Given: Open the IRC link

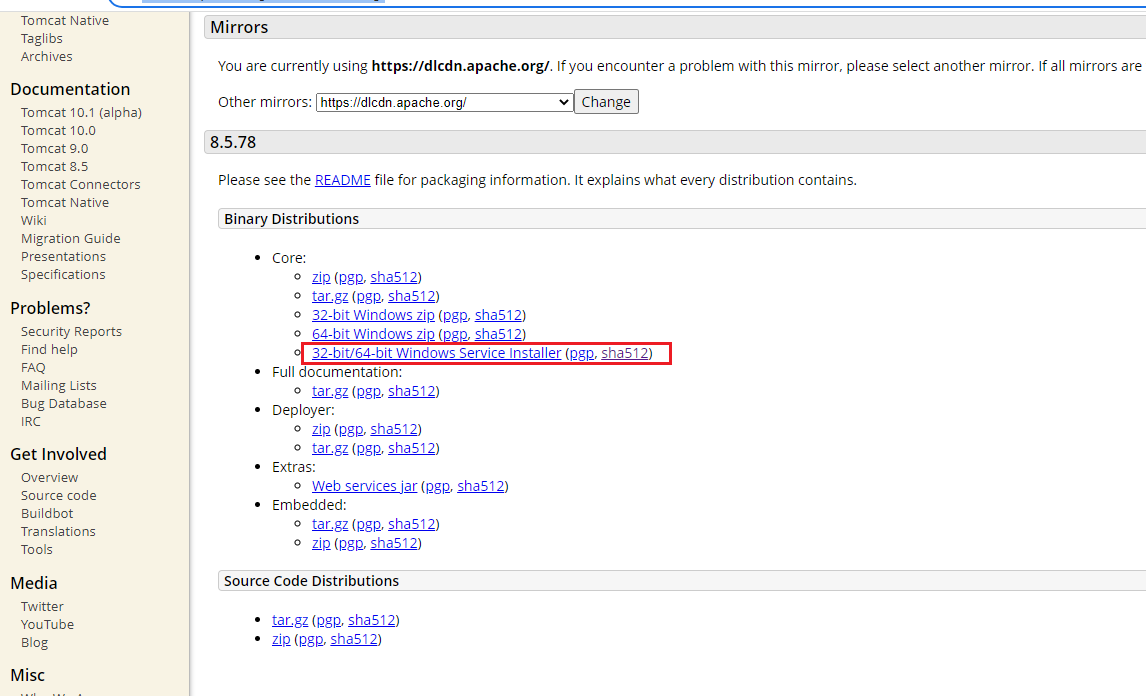Looking at the screenshot, I should point(31,422).
